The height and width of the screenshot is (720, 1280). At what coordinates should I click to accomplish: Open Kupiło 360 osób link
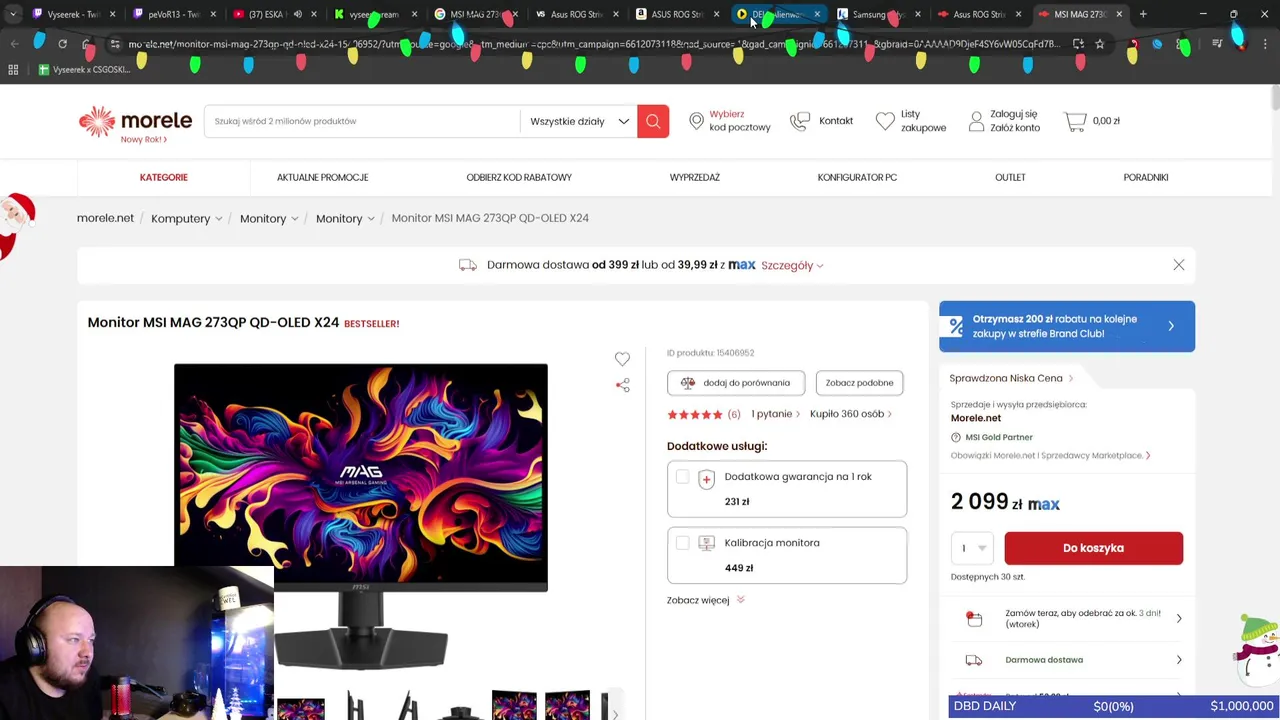click(x=851, y=414)
